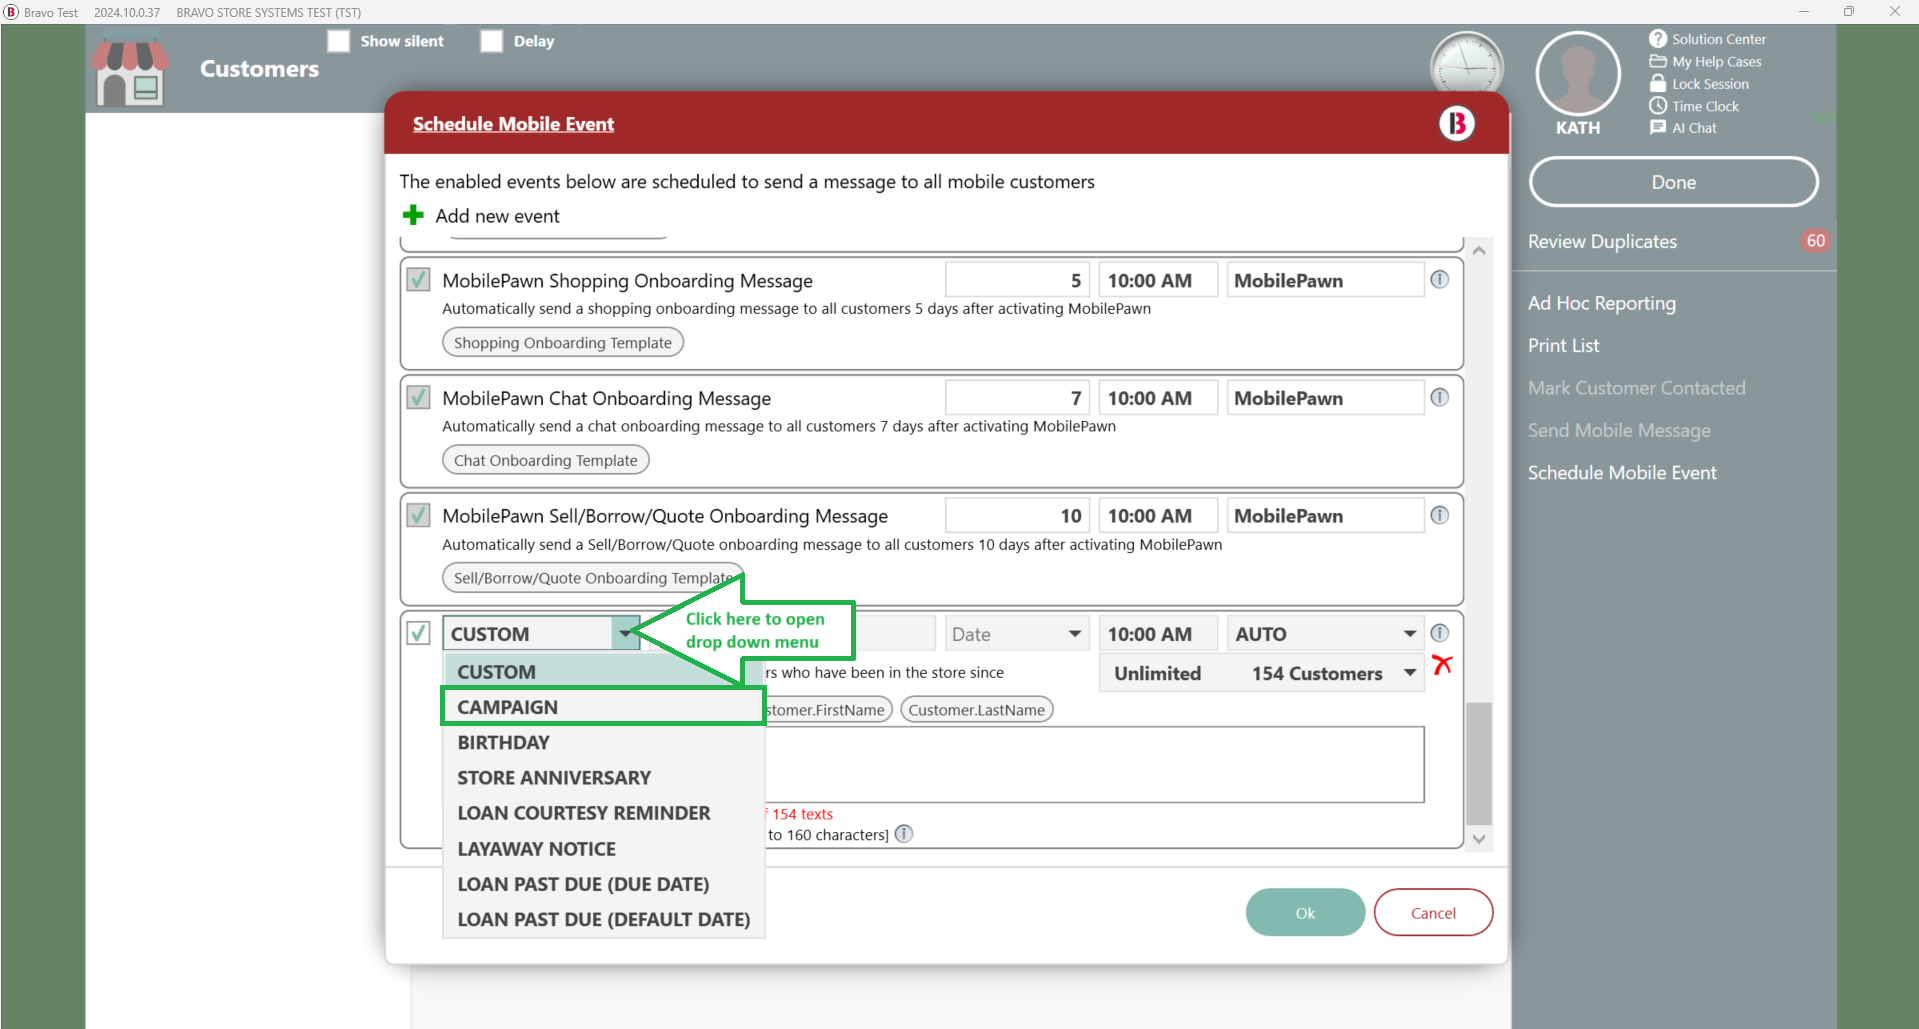The width and height of the screenshot is (1919, 1029).
Task: Toggle the CUSTOM event enabled checkbox
Action: (x=418, y=633)
